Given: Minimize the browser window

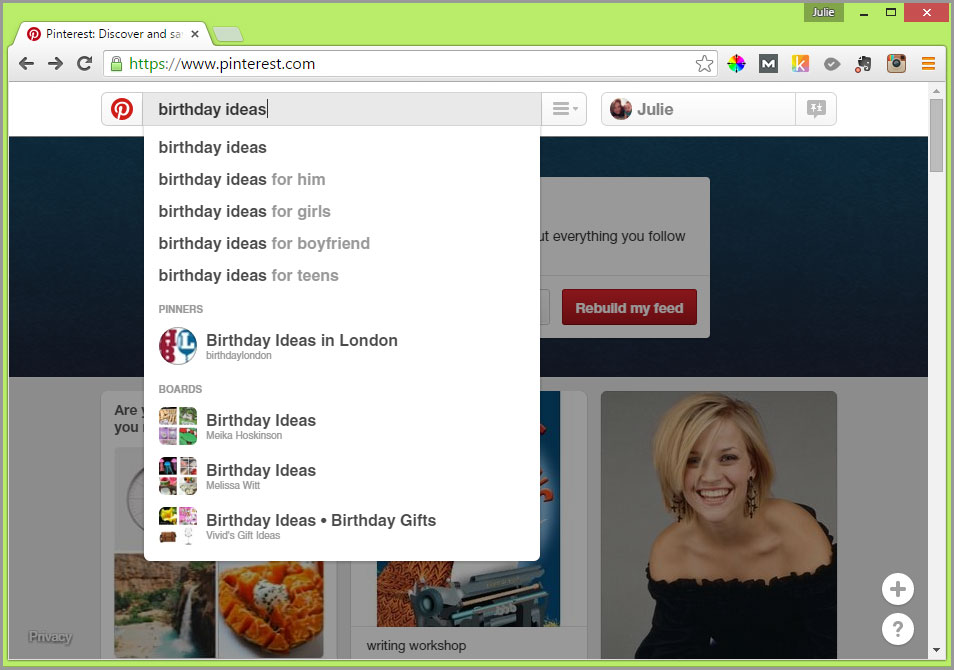Looking at the screenshot, I should click(863, 12).
